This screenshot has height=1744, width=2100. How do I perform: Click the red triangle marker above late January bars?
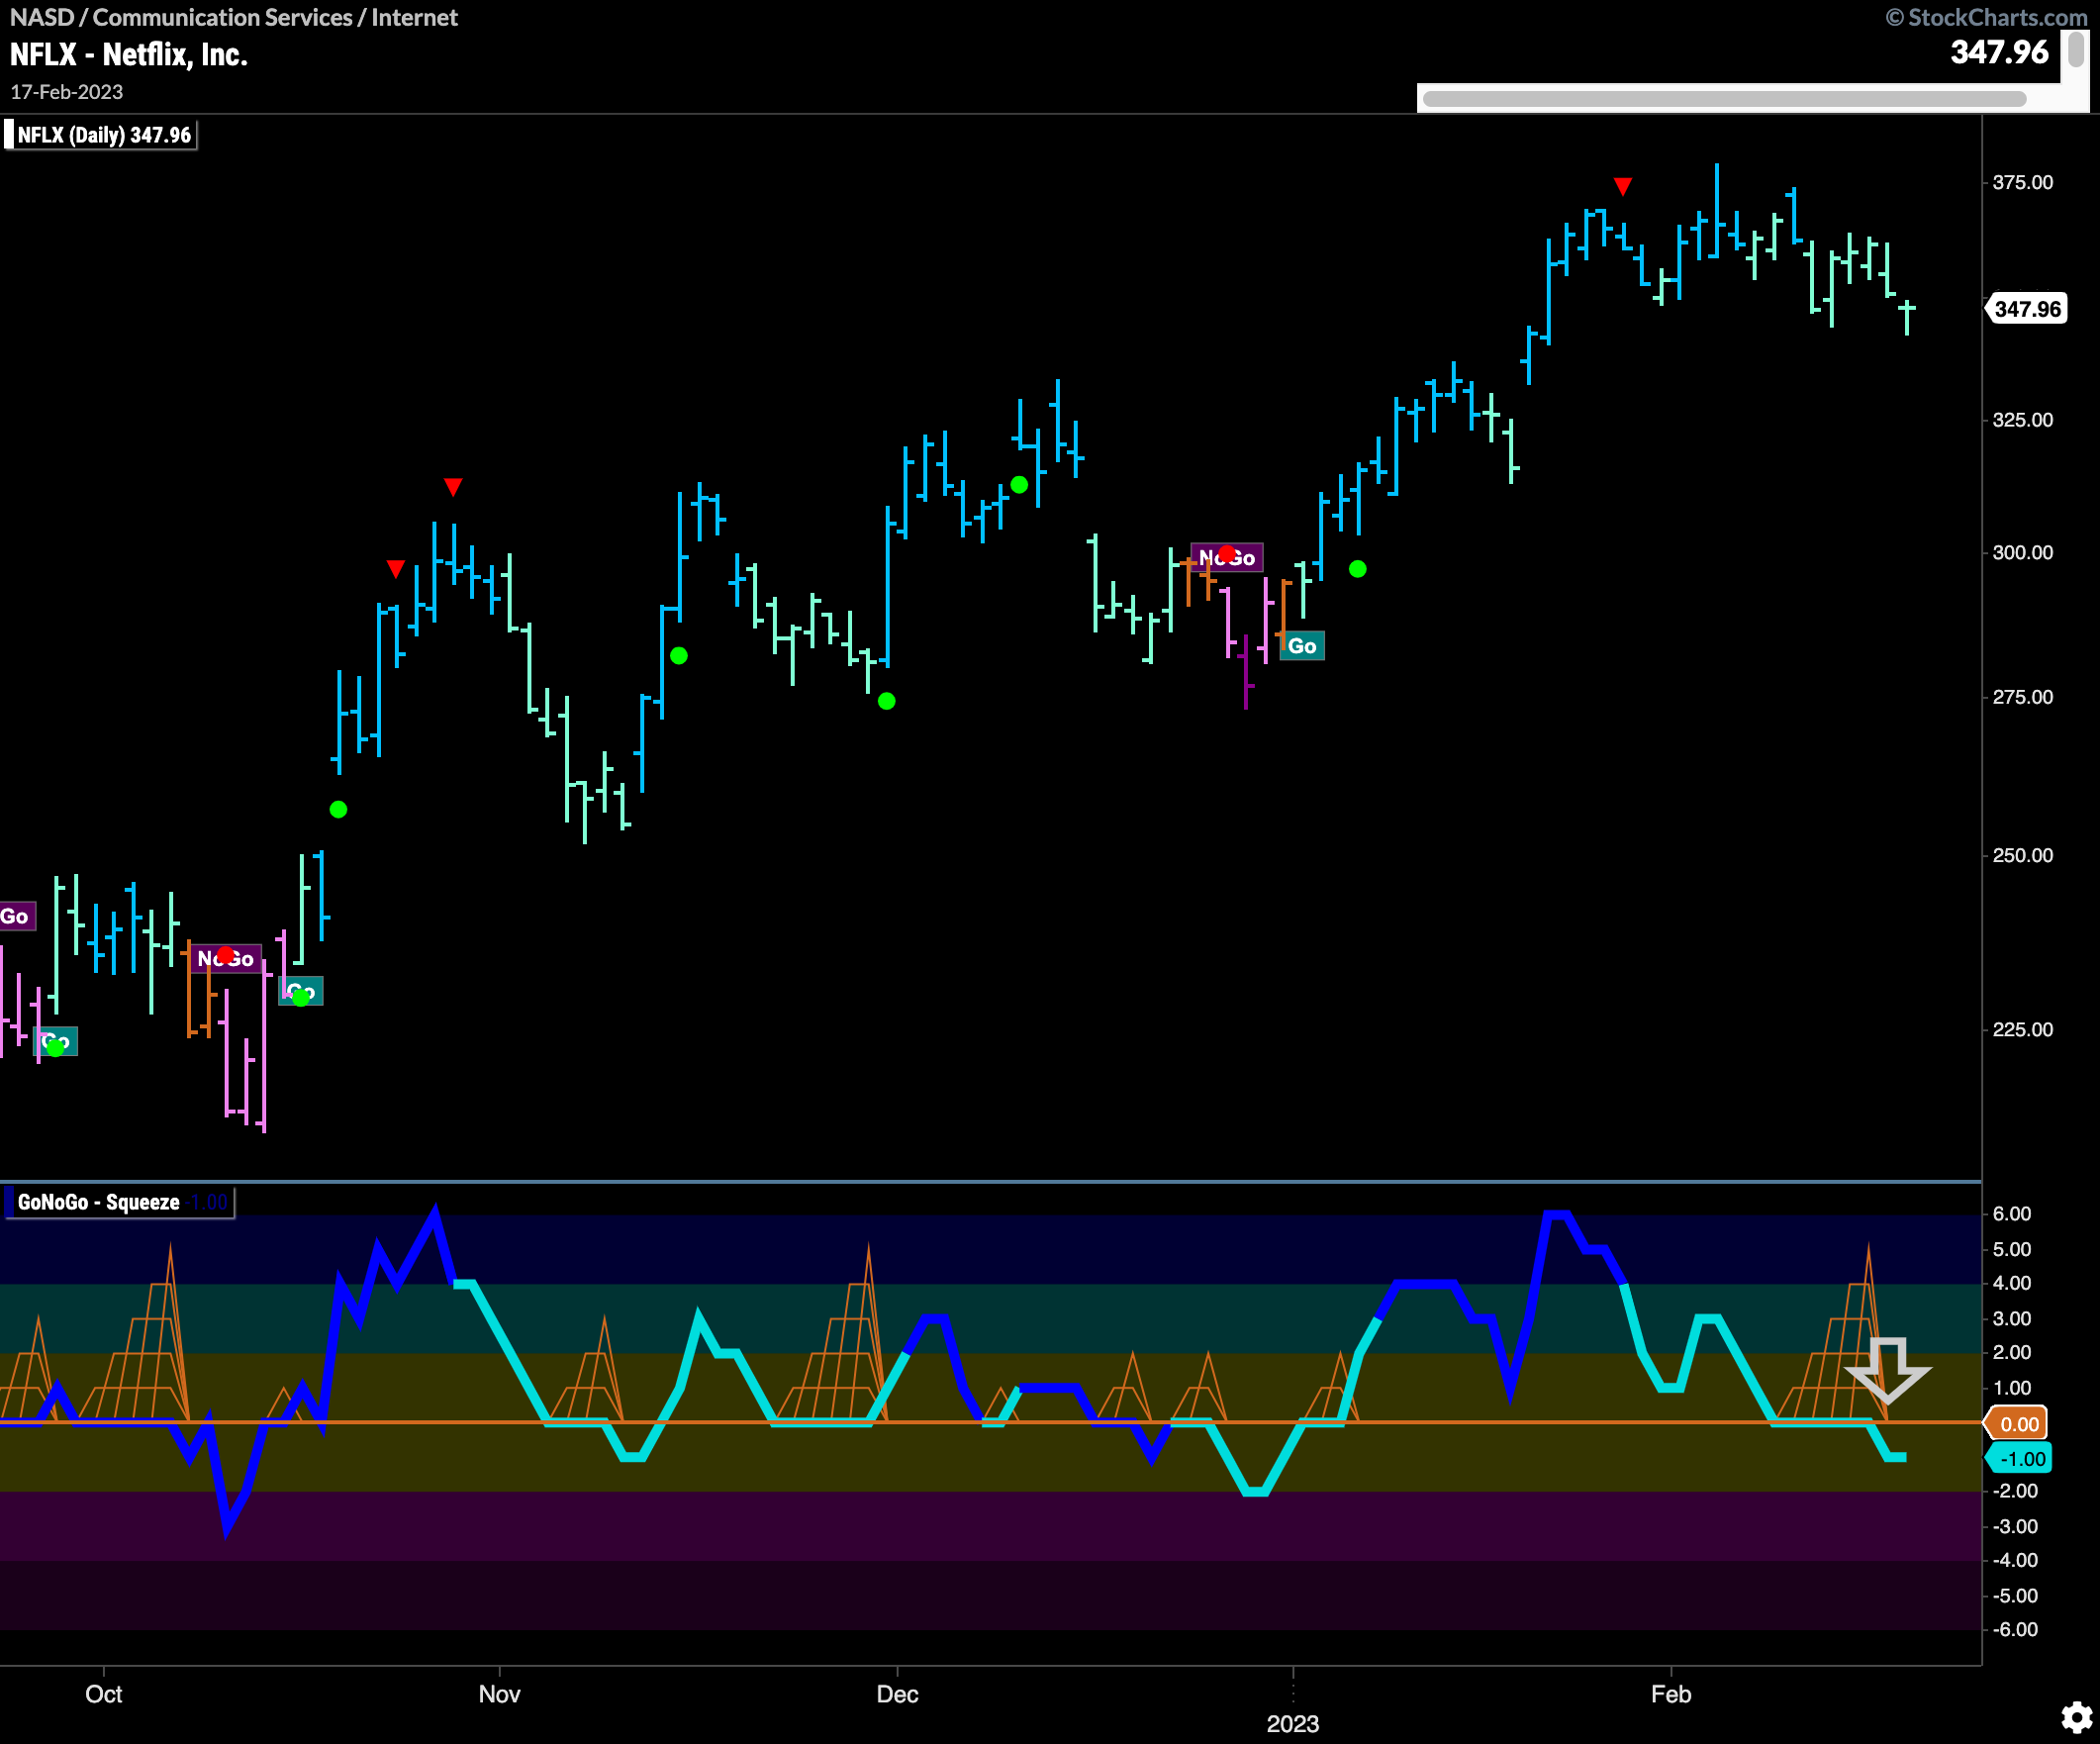[1623, 186]
